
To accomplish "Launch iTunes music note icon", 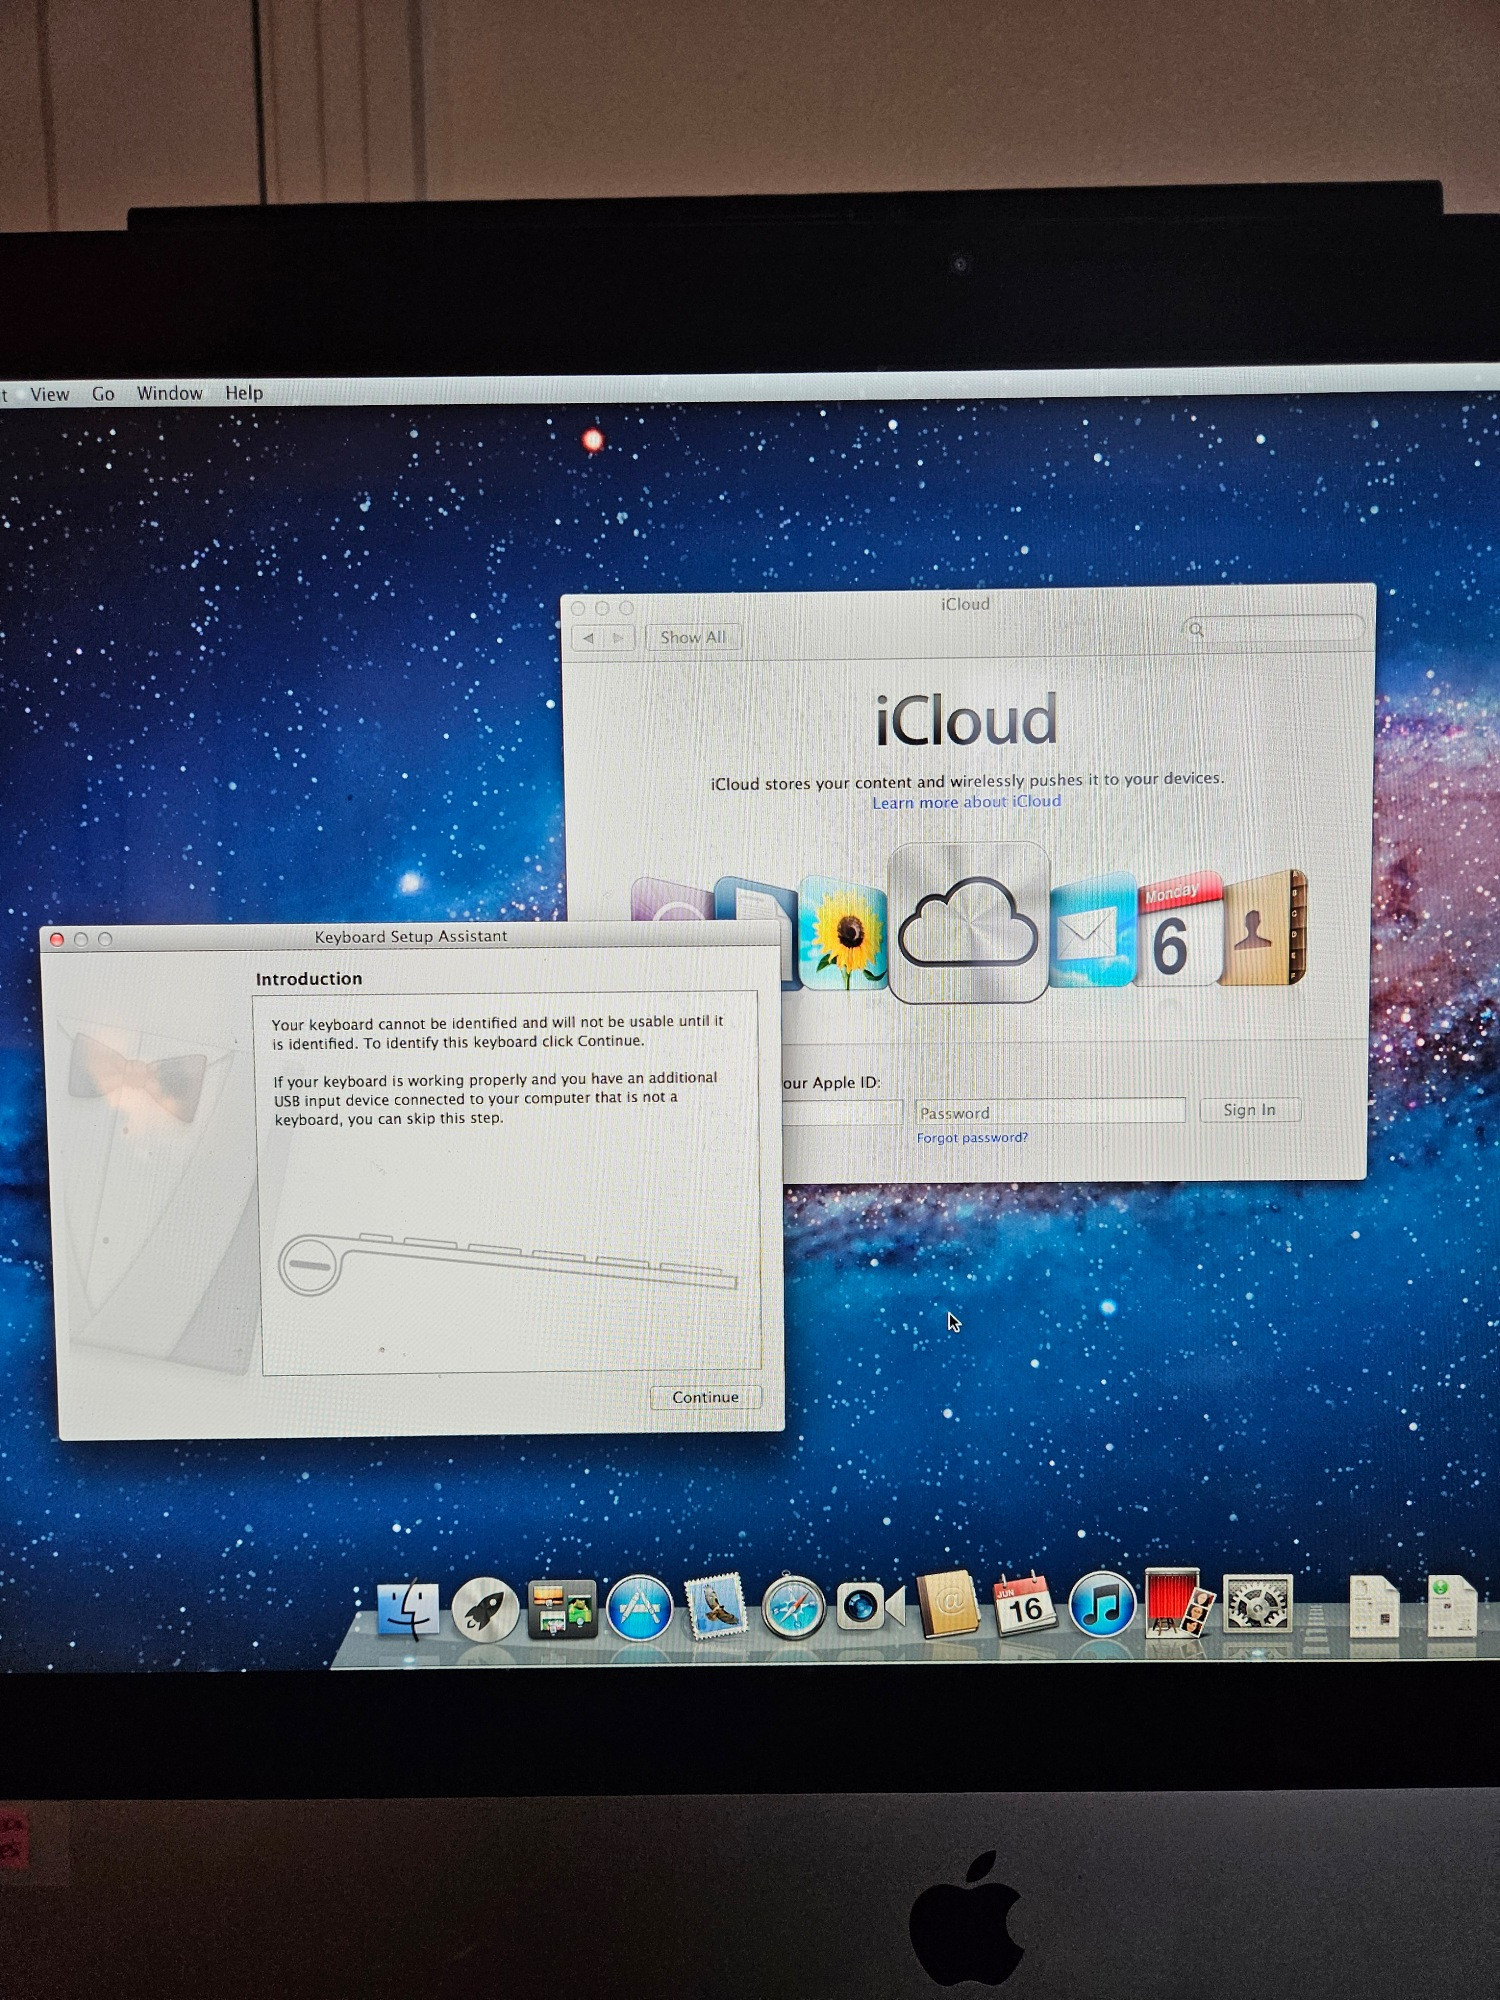I will click(x=1102, y=1605).
